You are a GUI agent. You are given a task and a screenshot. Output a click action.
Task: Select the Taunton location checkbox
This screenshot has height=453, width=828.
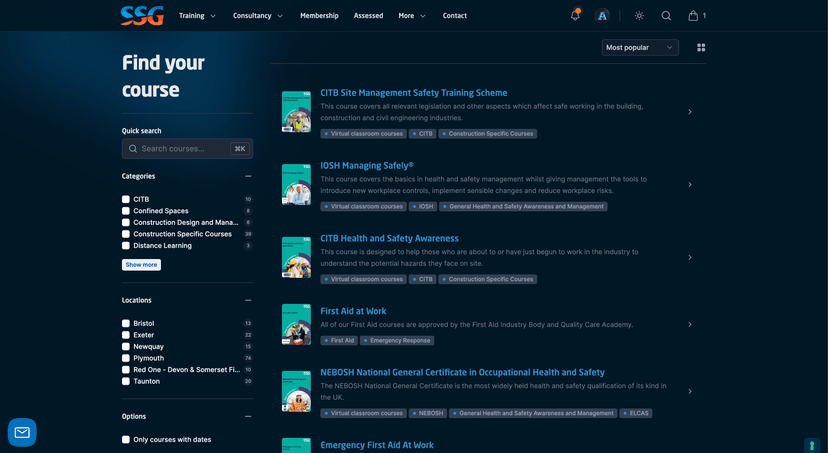(x=126, y=381)
